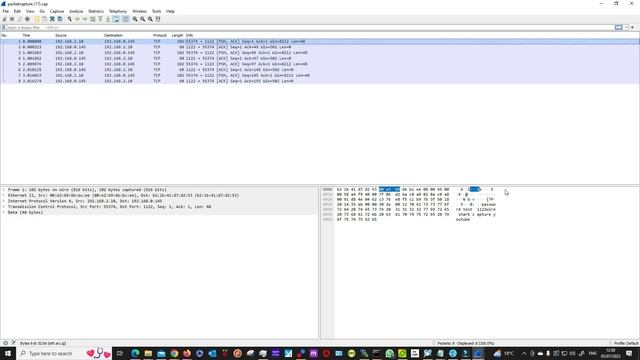640x360 pixels.
Task: Expand the Frame 1 tree row
Action: click(x=4, y=190)
